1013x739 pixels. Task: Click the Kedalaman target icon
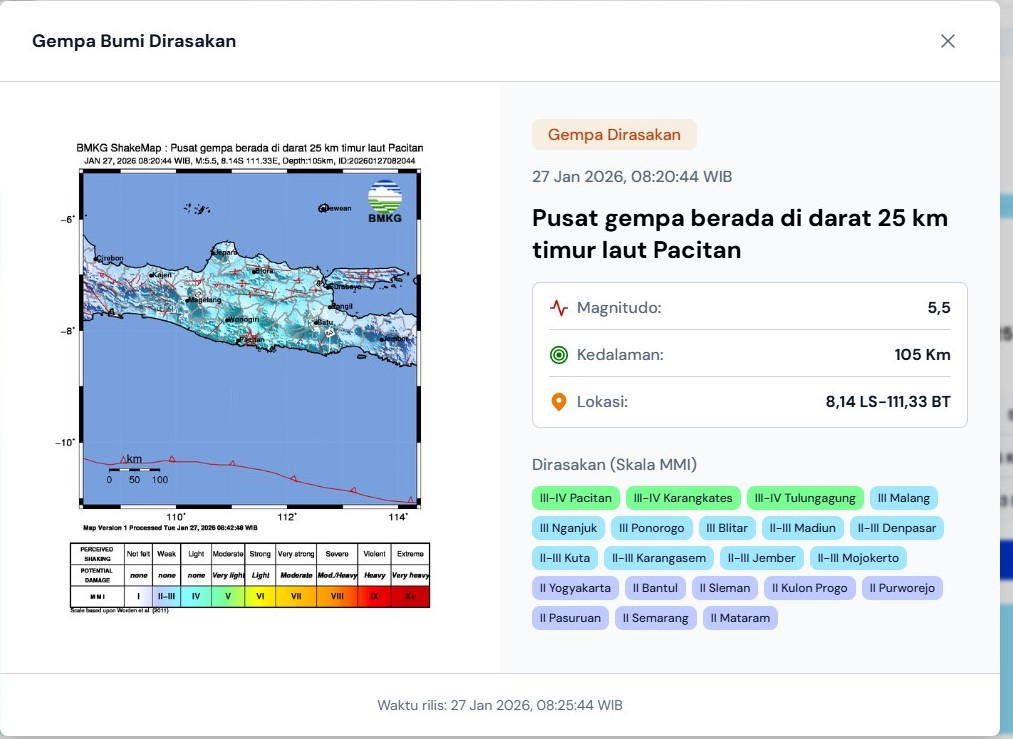click(x=559, y=355)
